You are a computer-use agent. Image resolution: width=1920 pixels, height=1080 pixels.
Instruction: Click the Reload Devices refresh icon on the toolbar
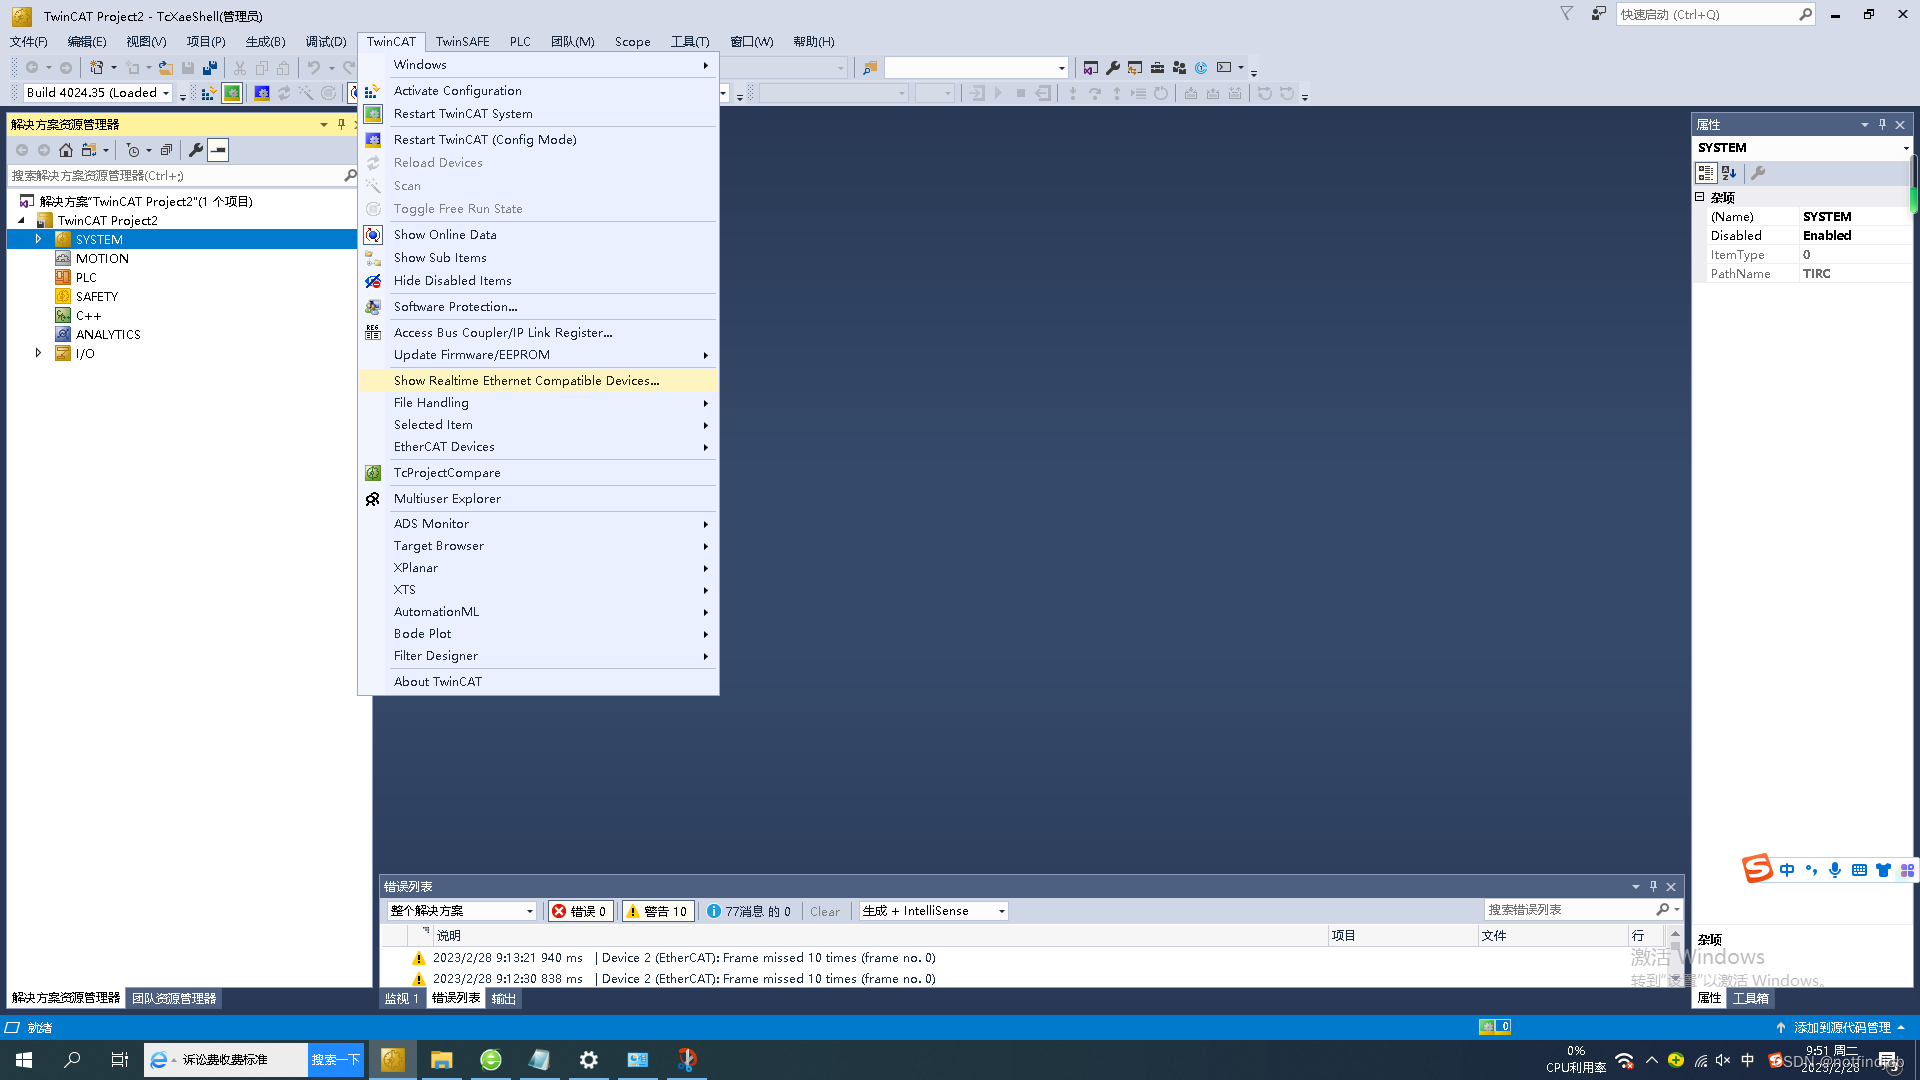click(x=284, y=93)
